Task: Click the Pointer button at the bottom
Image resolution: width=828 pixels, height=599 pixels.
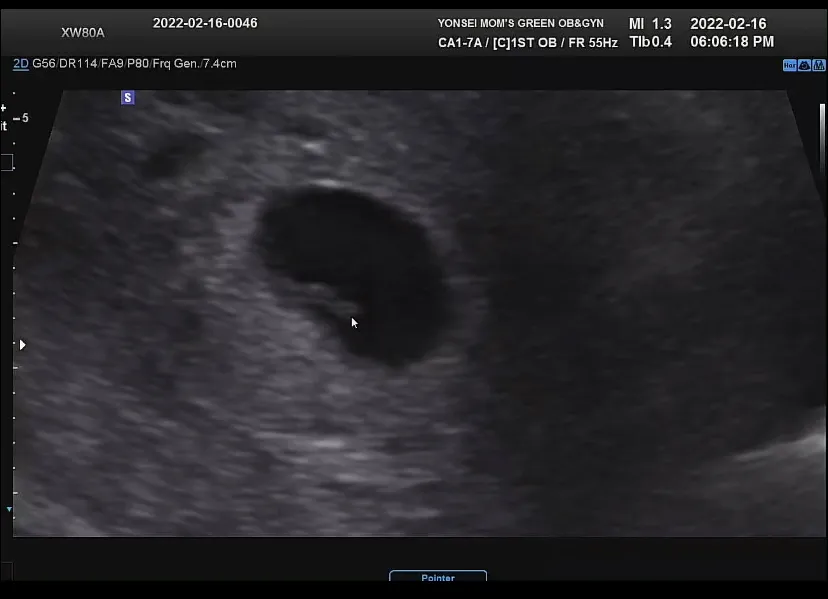Action: pos(438,576)
